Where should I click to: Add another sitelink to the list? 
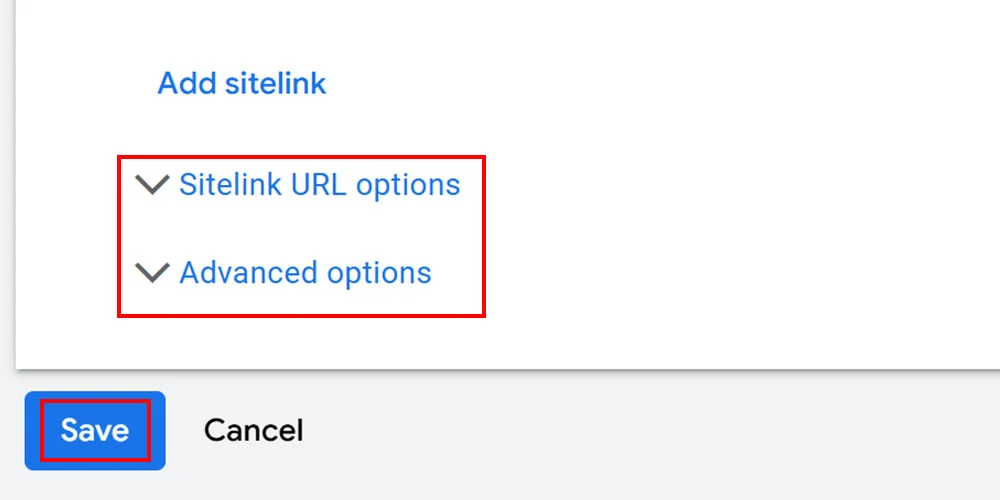pyautogui.click(x=242, y=83)
